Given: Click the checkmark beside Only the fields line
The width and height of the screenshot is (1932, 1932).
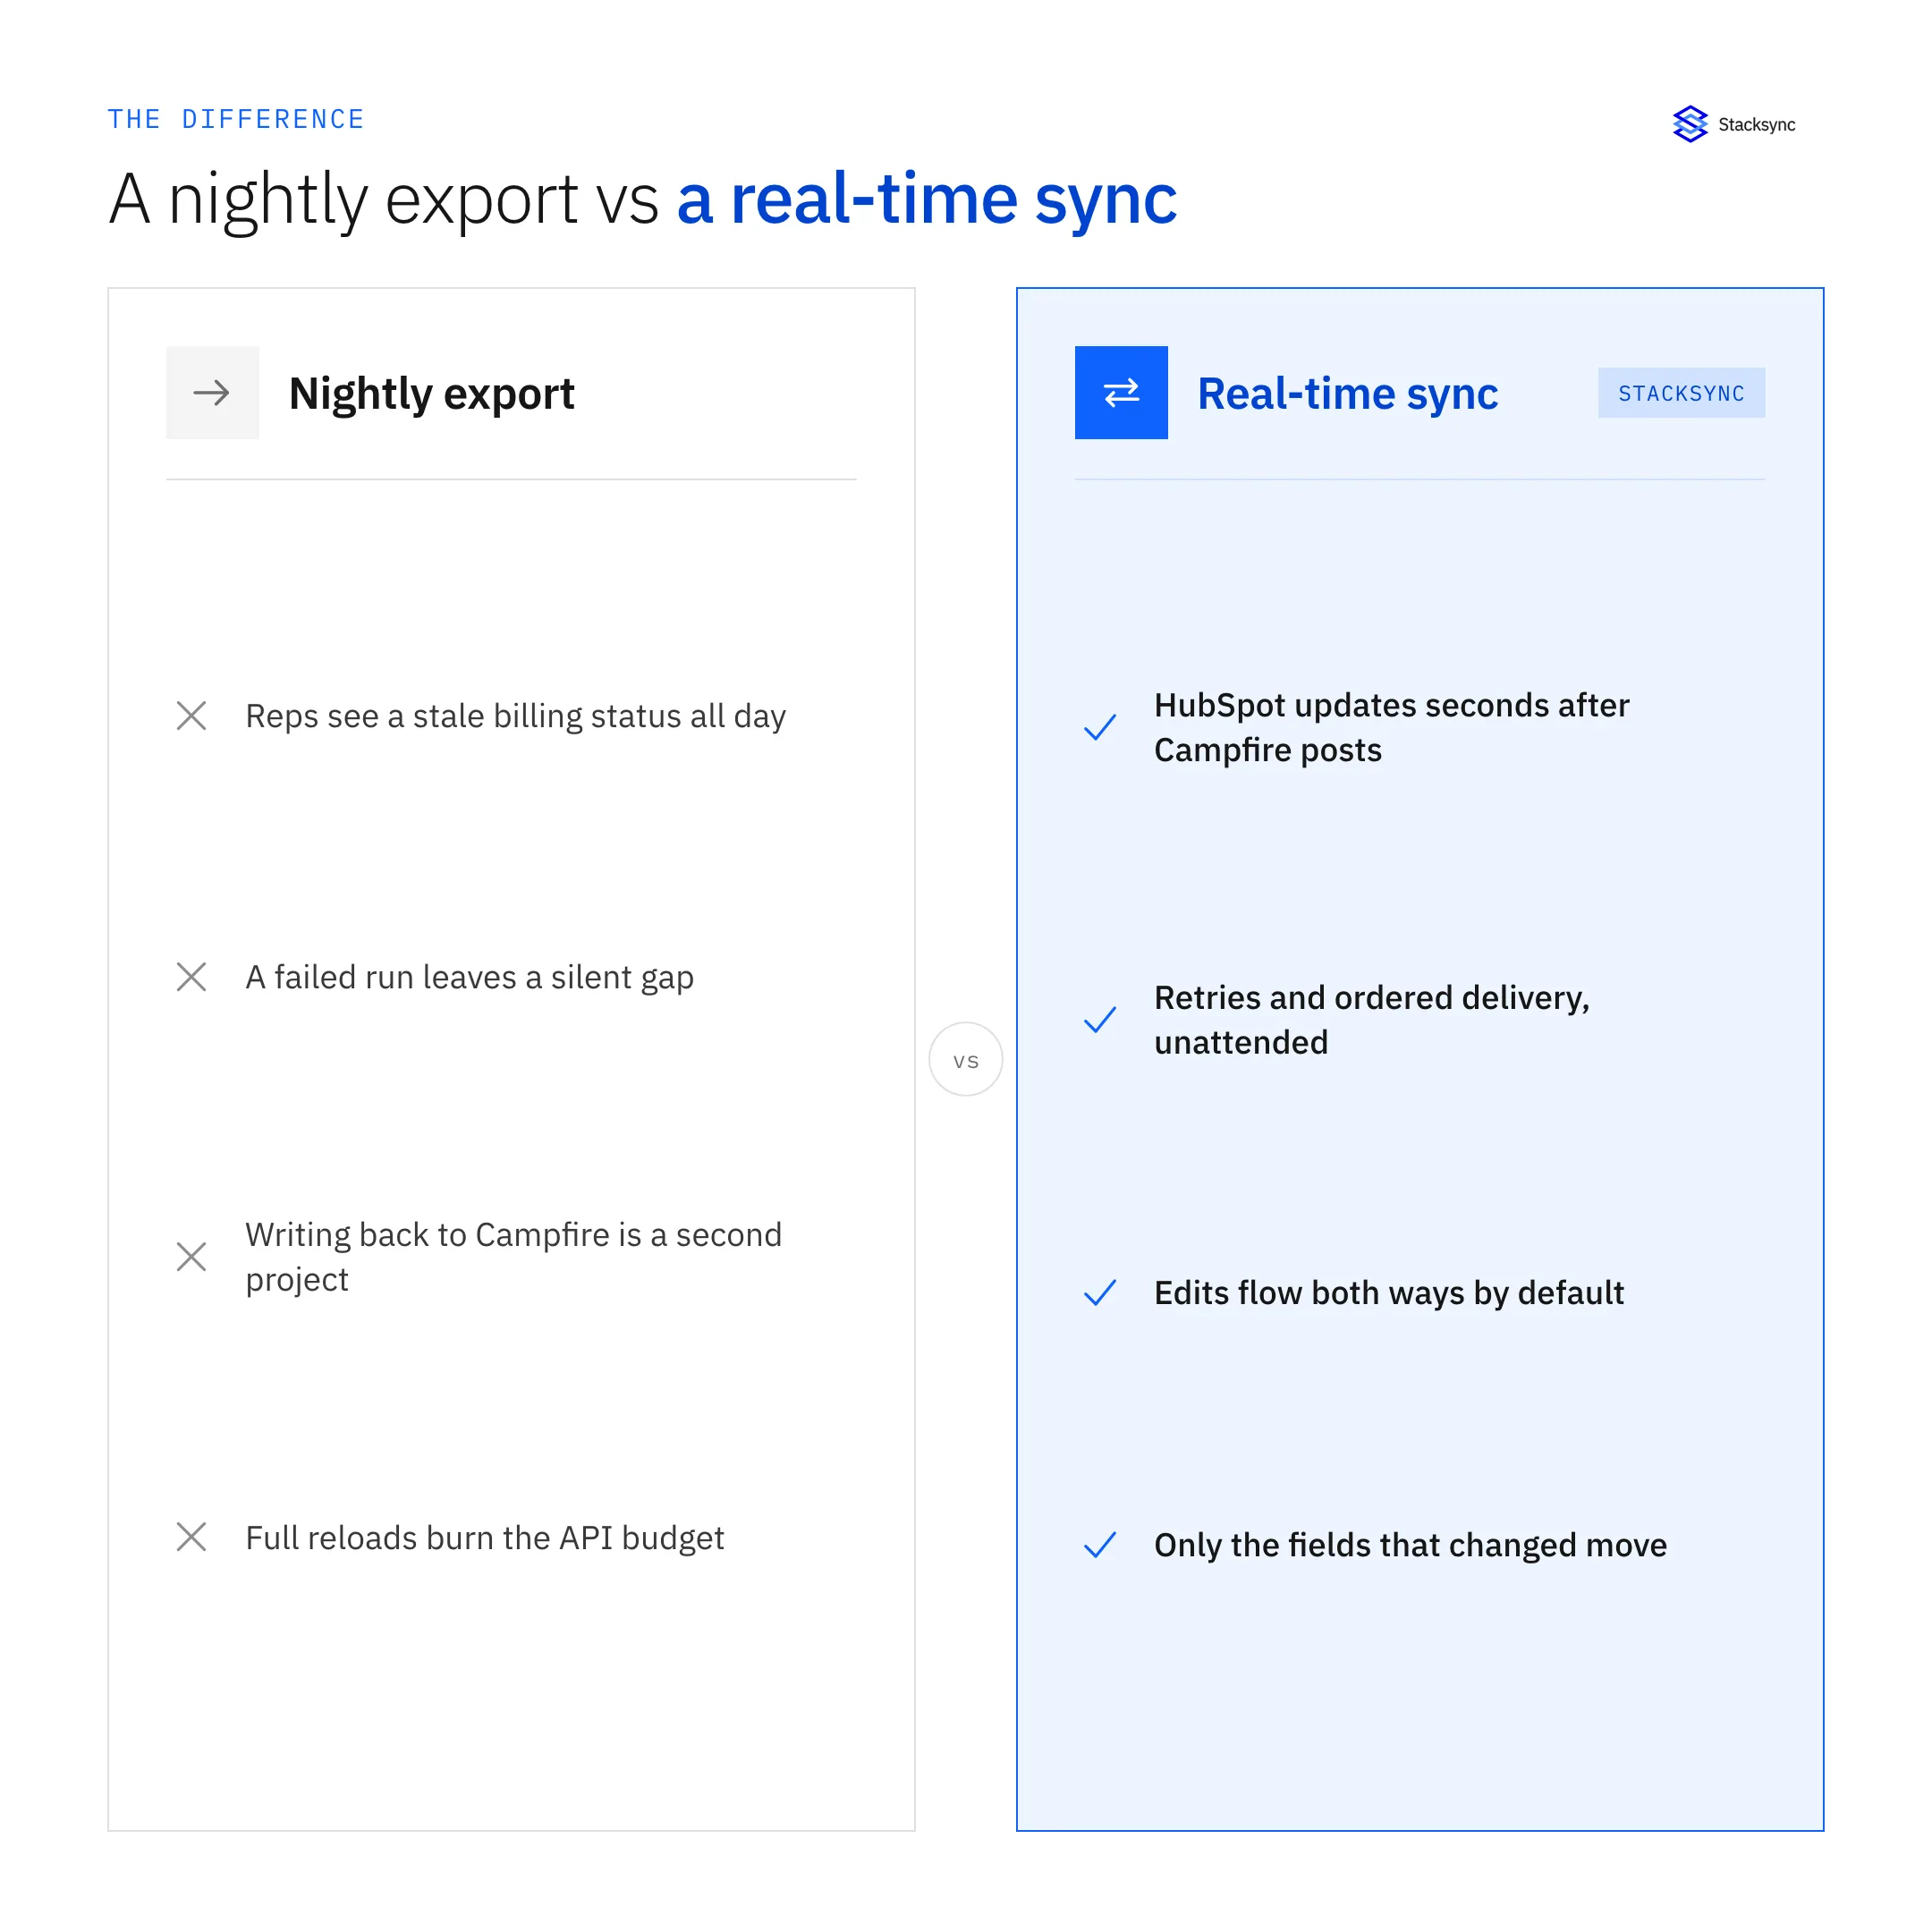Looking at the screenshot, I should [x=1100, y=1545].
